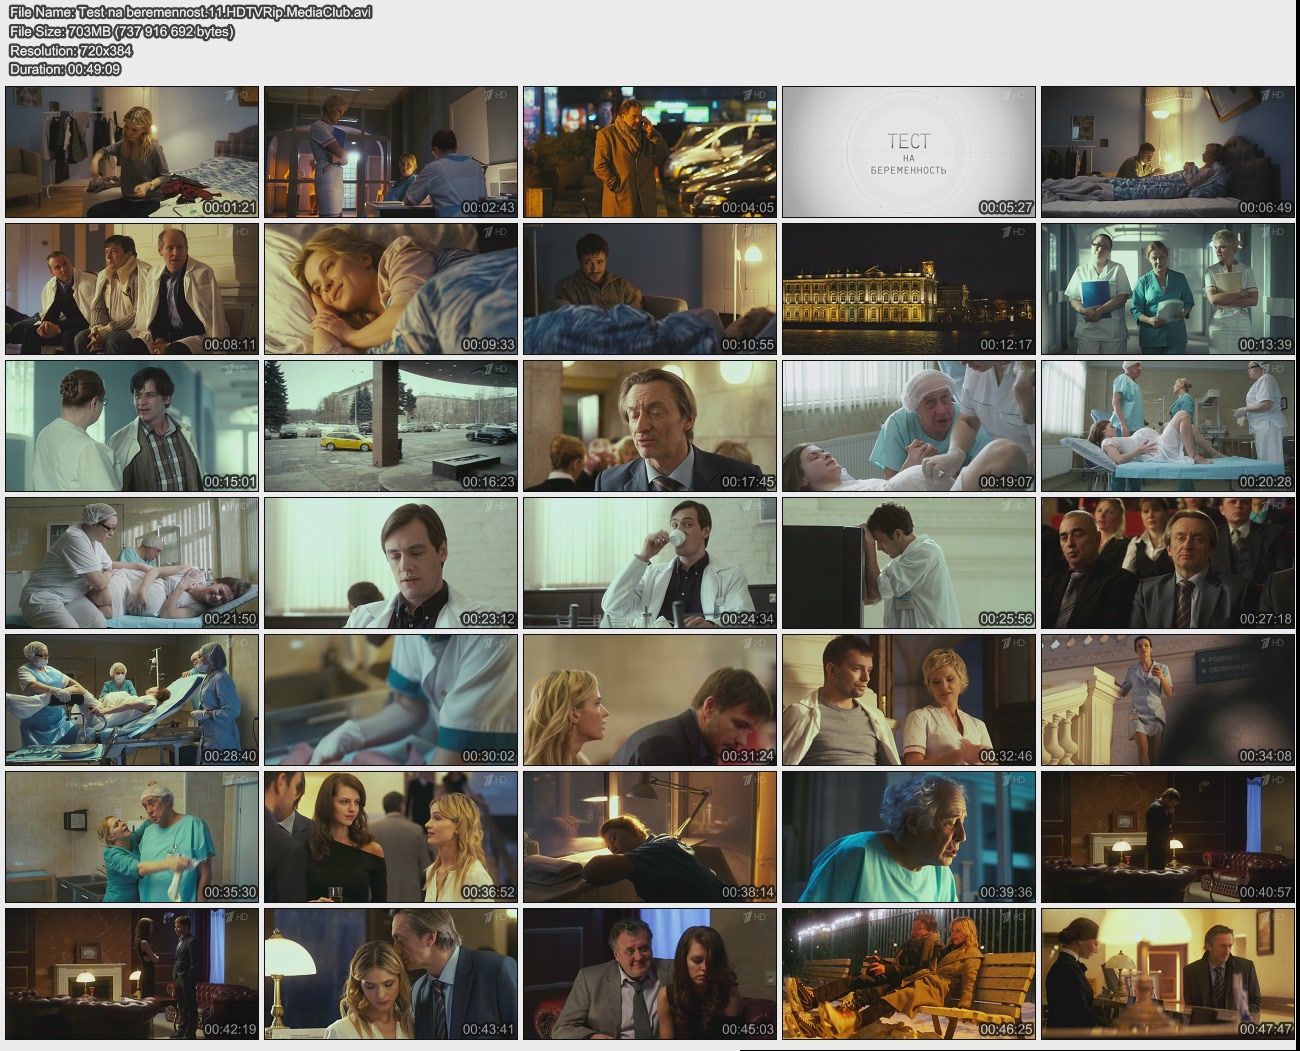Open the thumbnail timestamped 00:43:41

point(391,974)
